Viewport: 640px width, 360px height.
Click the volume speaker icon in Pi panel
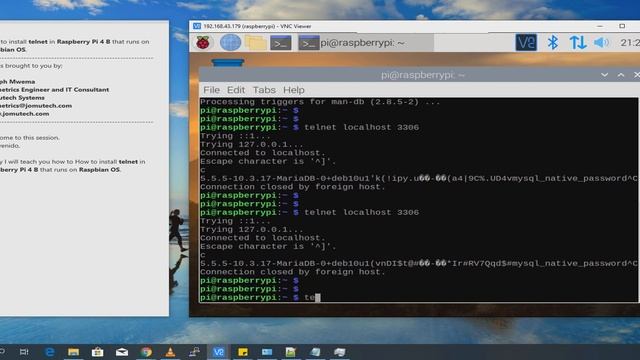(x=601, y=42)
